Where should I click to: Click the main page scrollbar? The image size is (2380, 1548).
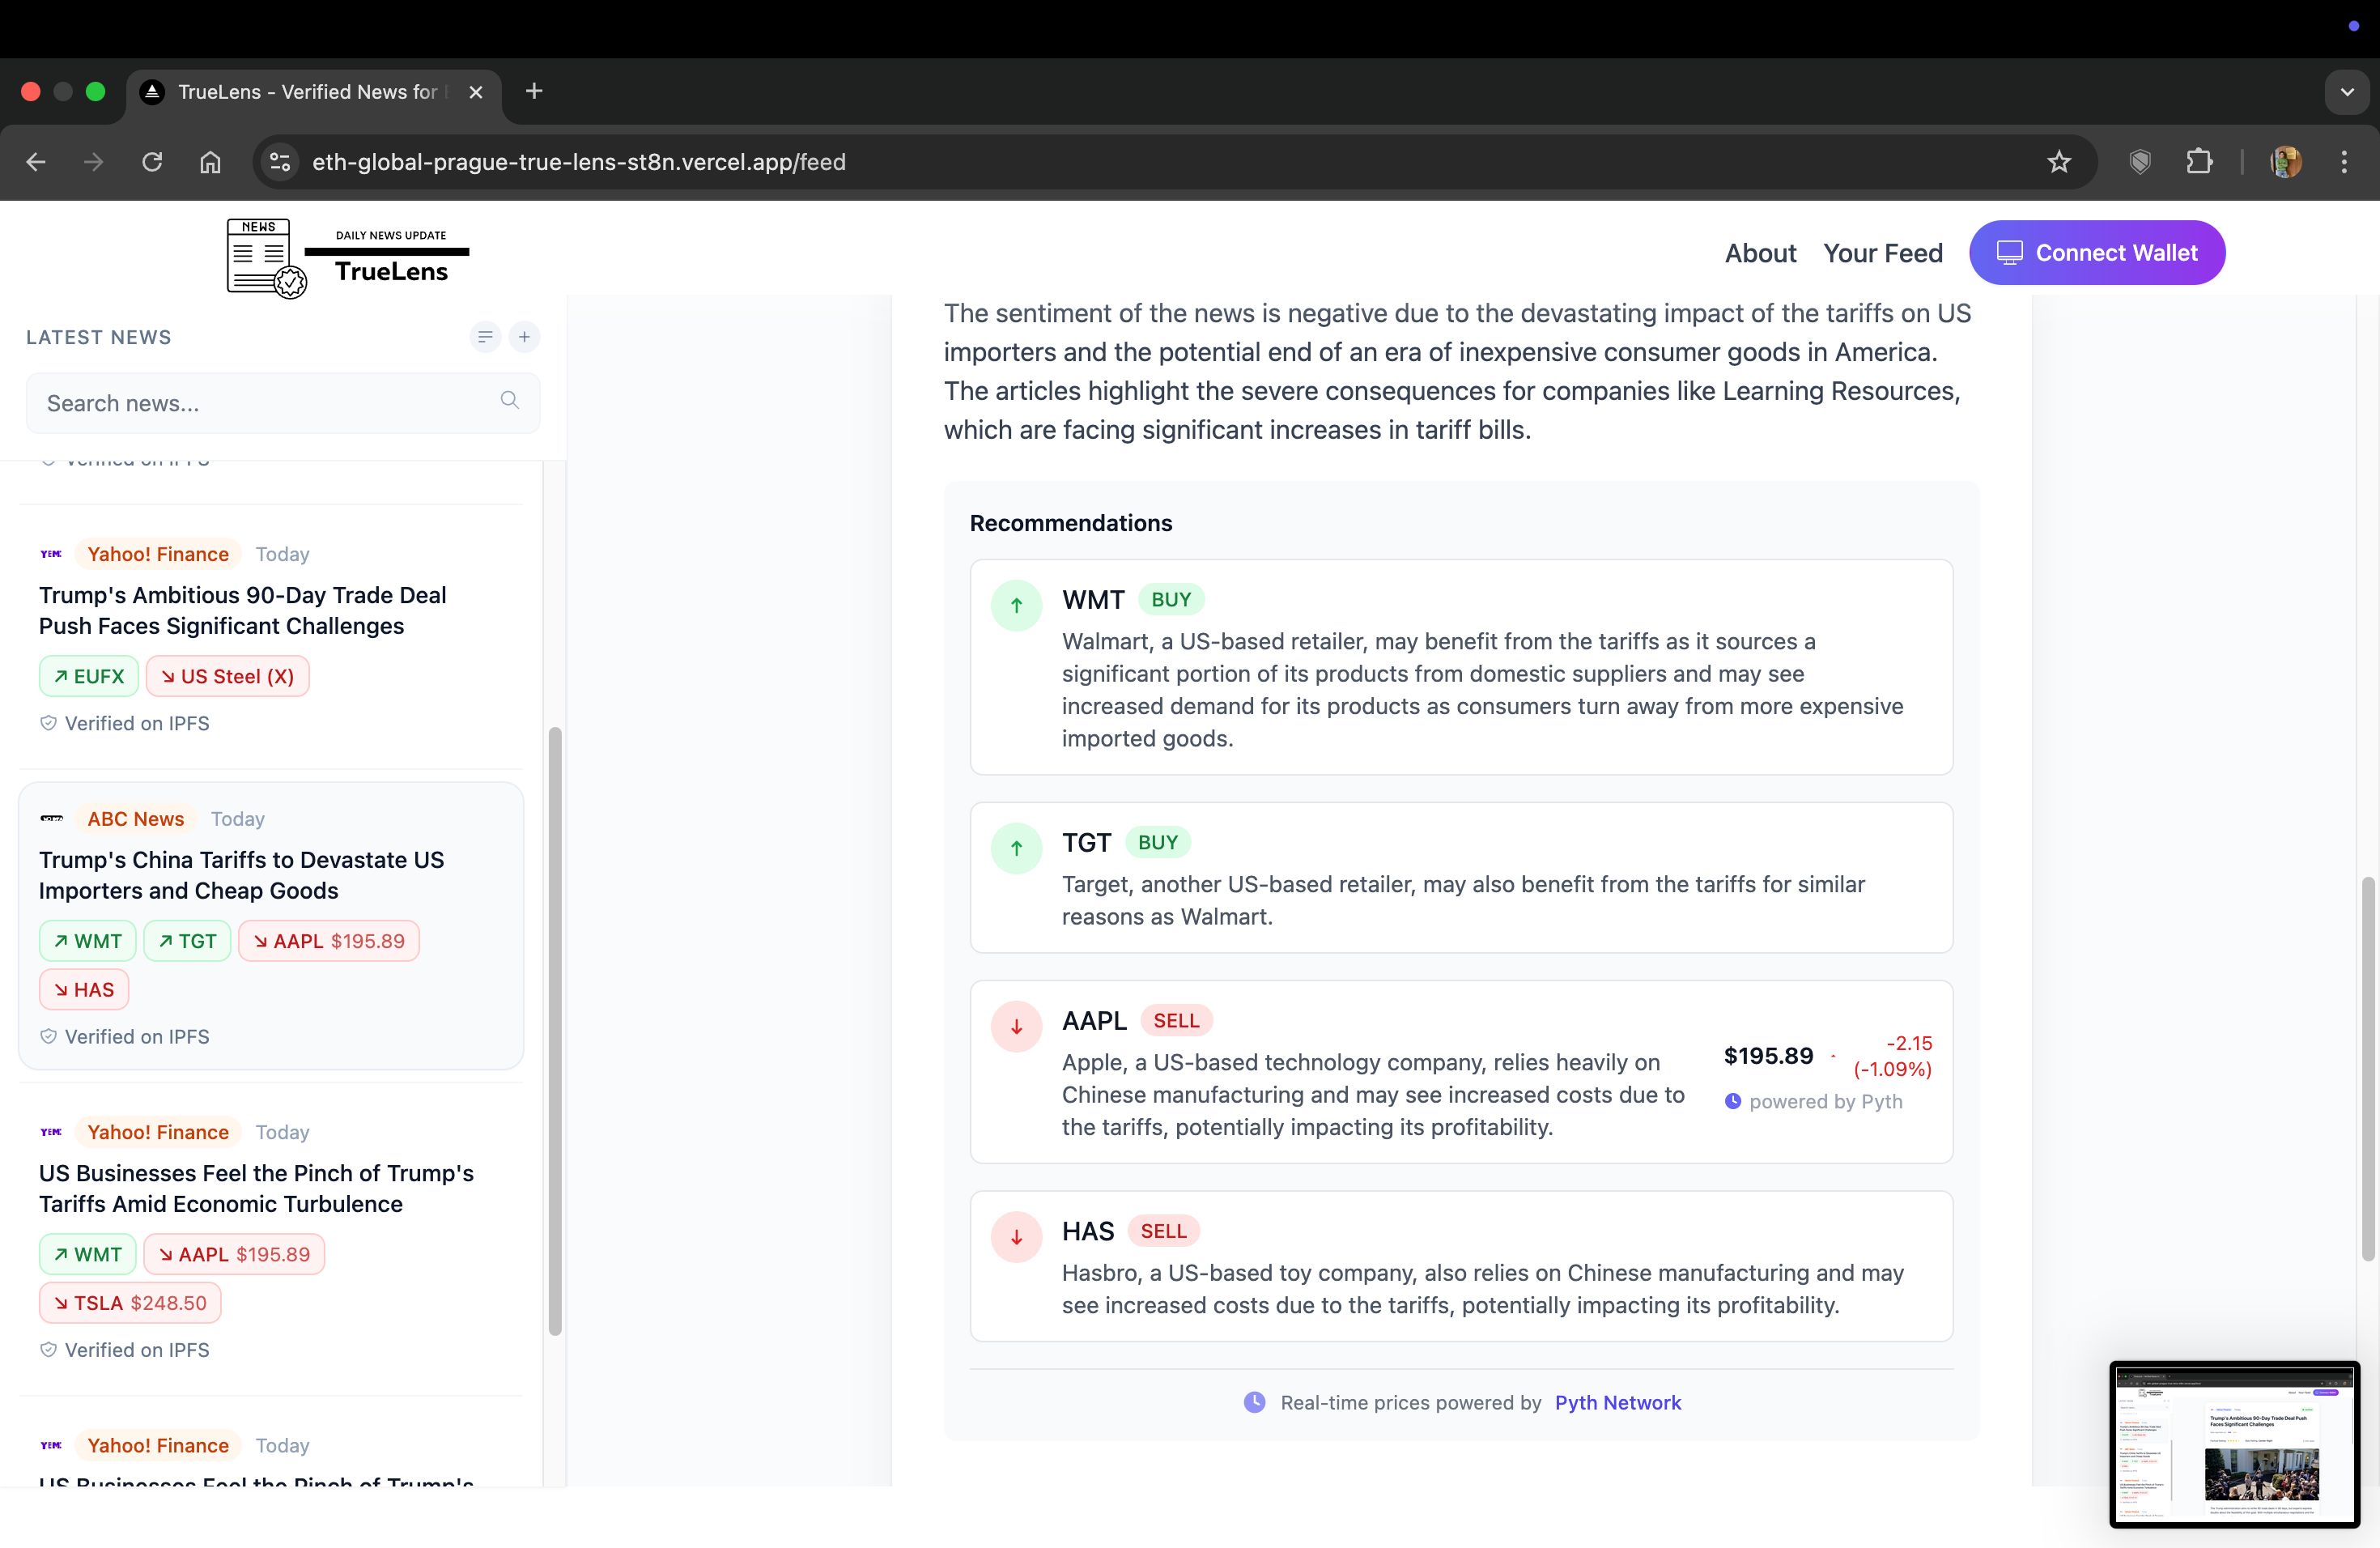(2367, 1068)
